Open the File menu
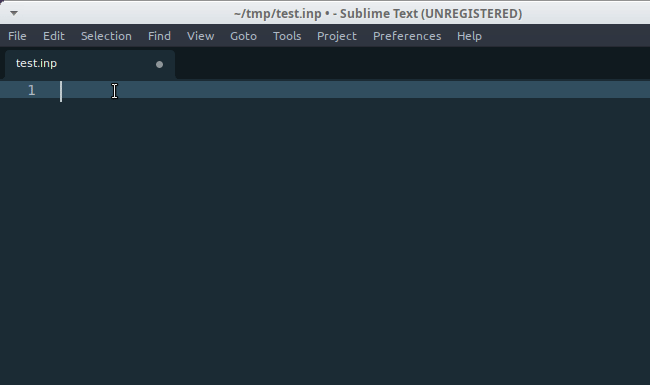 [17, 36]
